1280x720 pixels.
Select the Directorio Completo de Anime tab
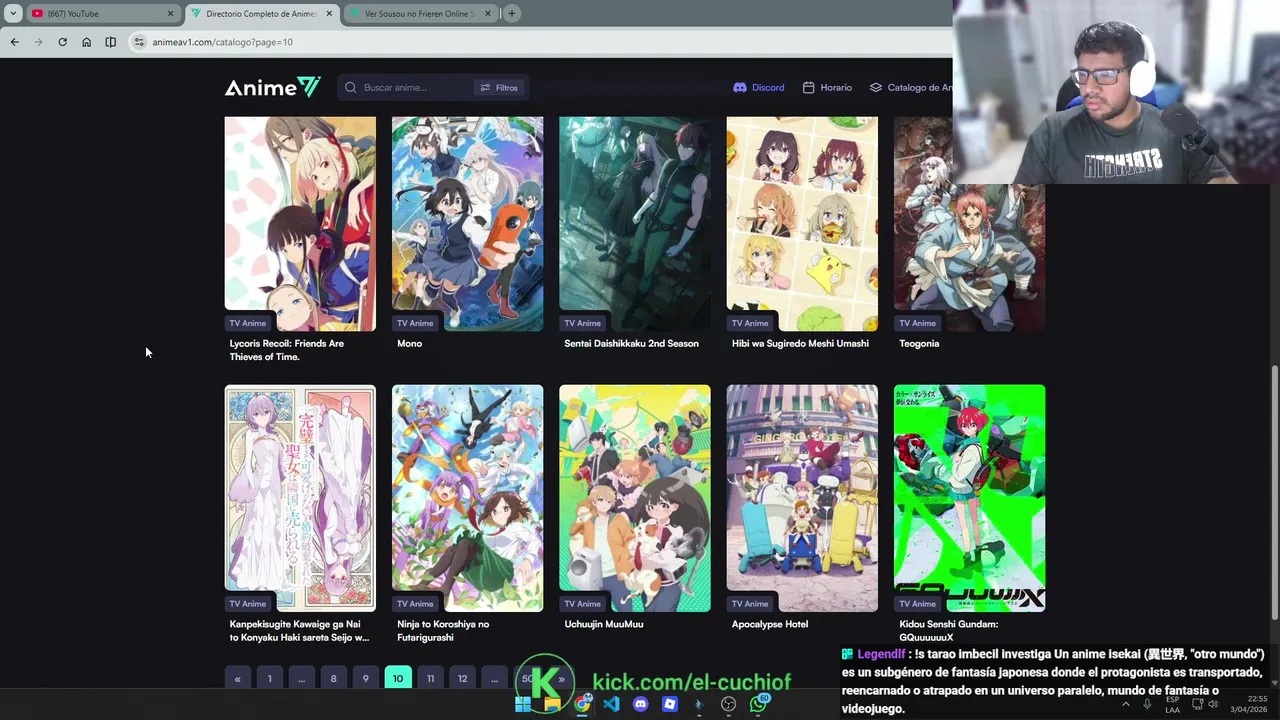[x=261, y=13]
